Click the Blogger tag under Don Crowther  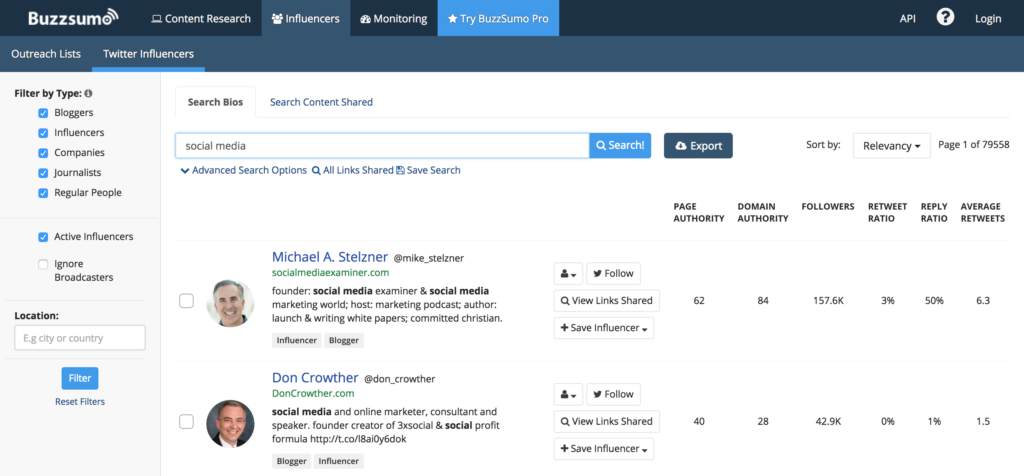pos(291,461)
